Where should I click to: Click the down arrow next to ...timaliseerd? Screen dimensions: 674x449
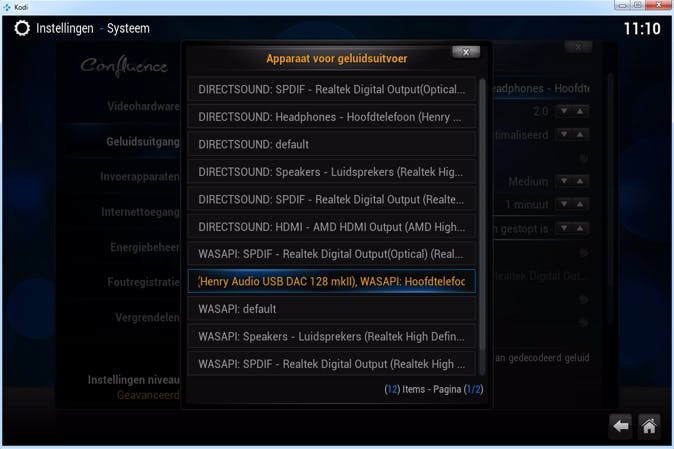[564, 134]
